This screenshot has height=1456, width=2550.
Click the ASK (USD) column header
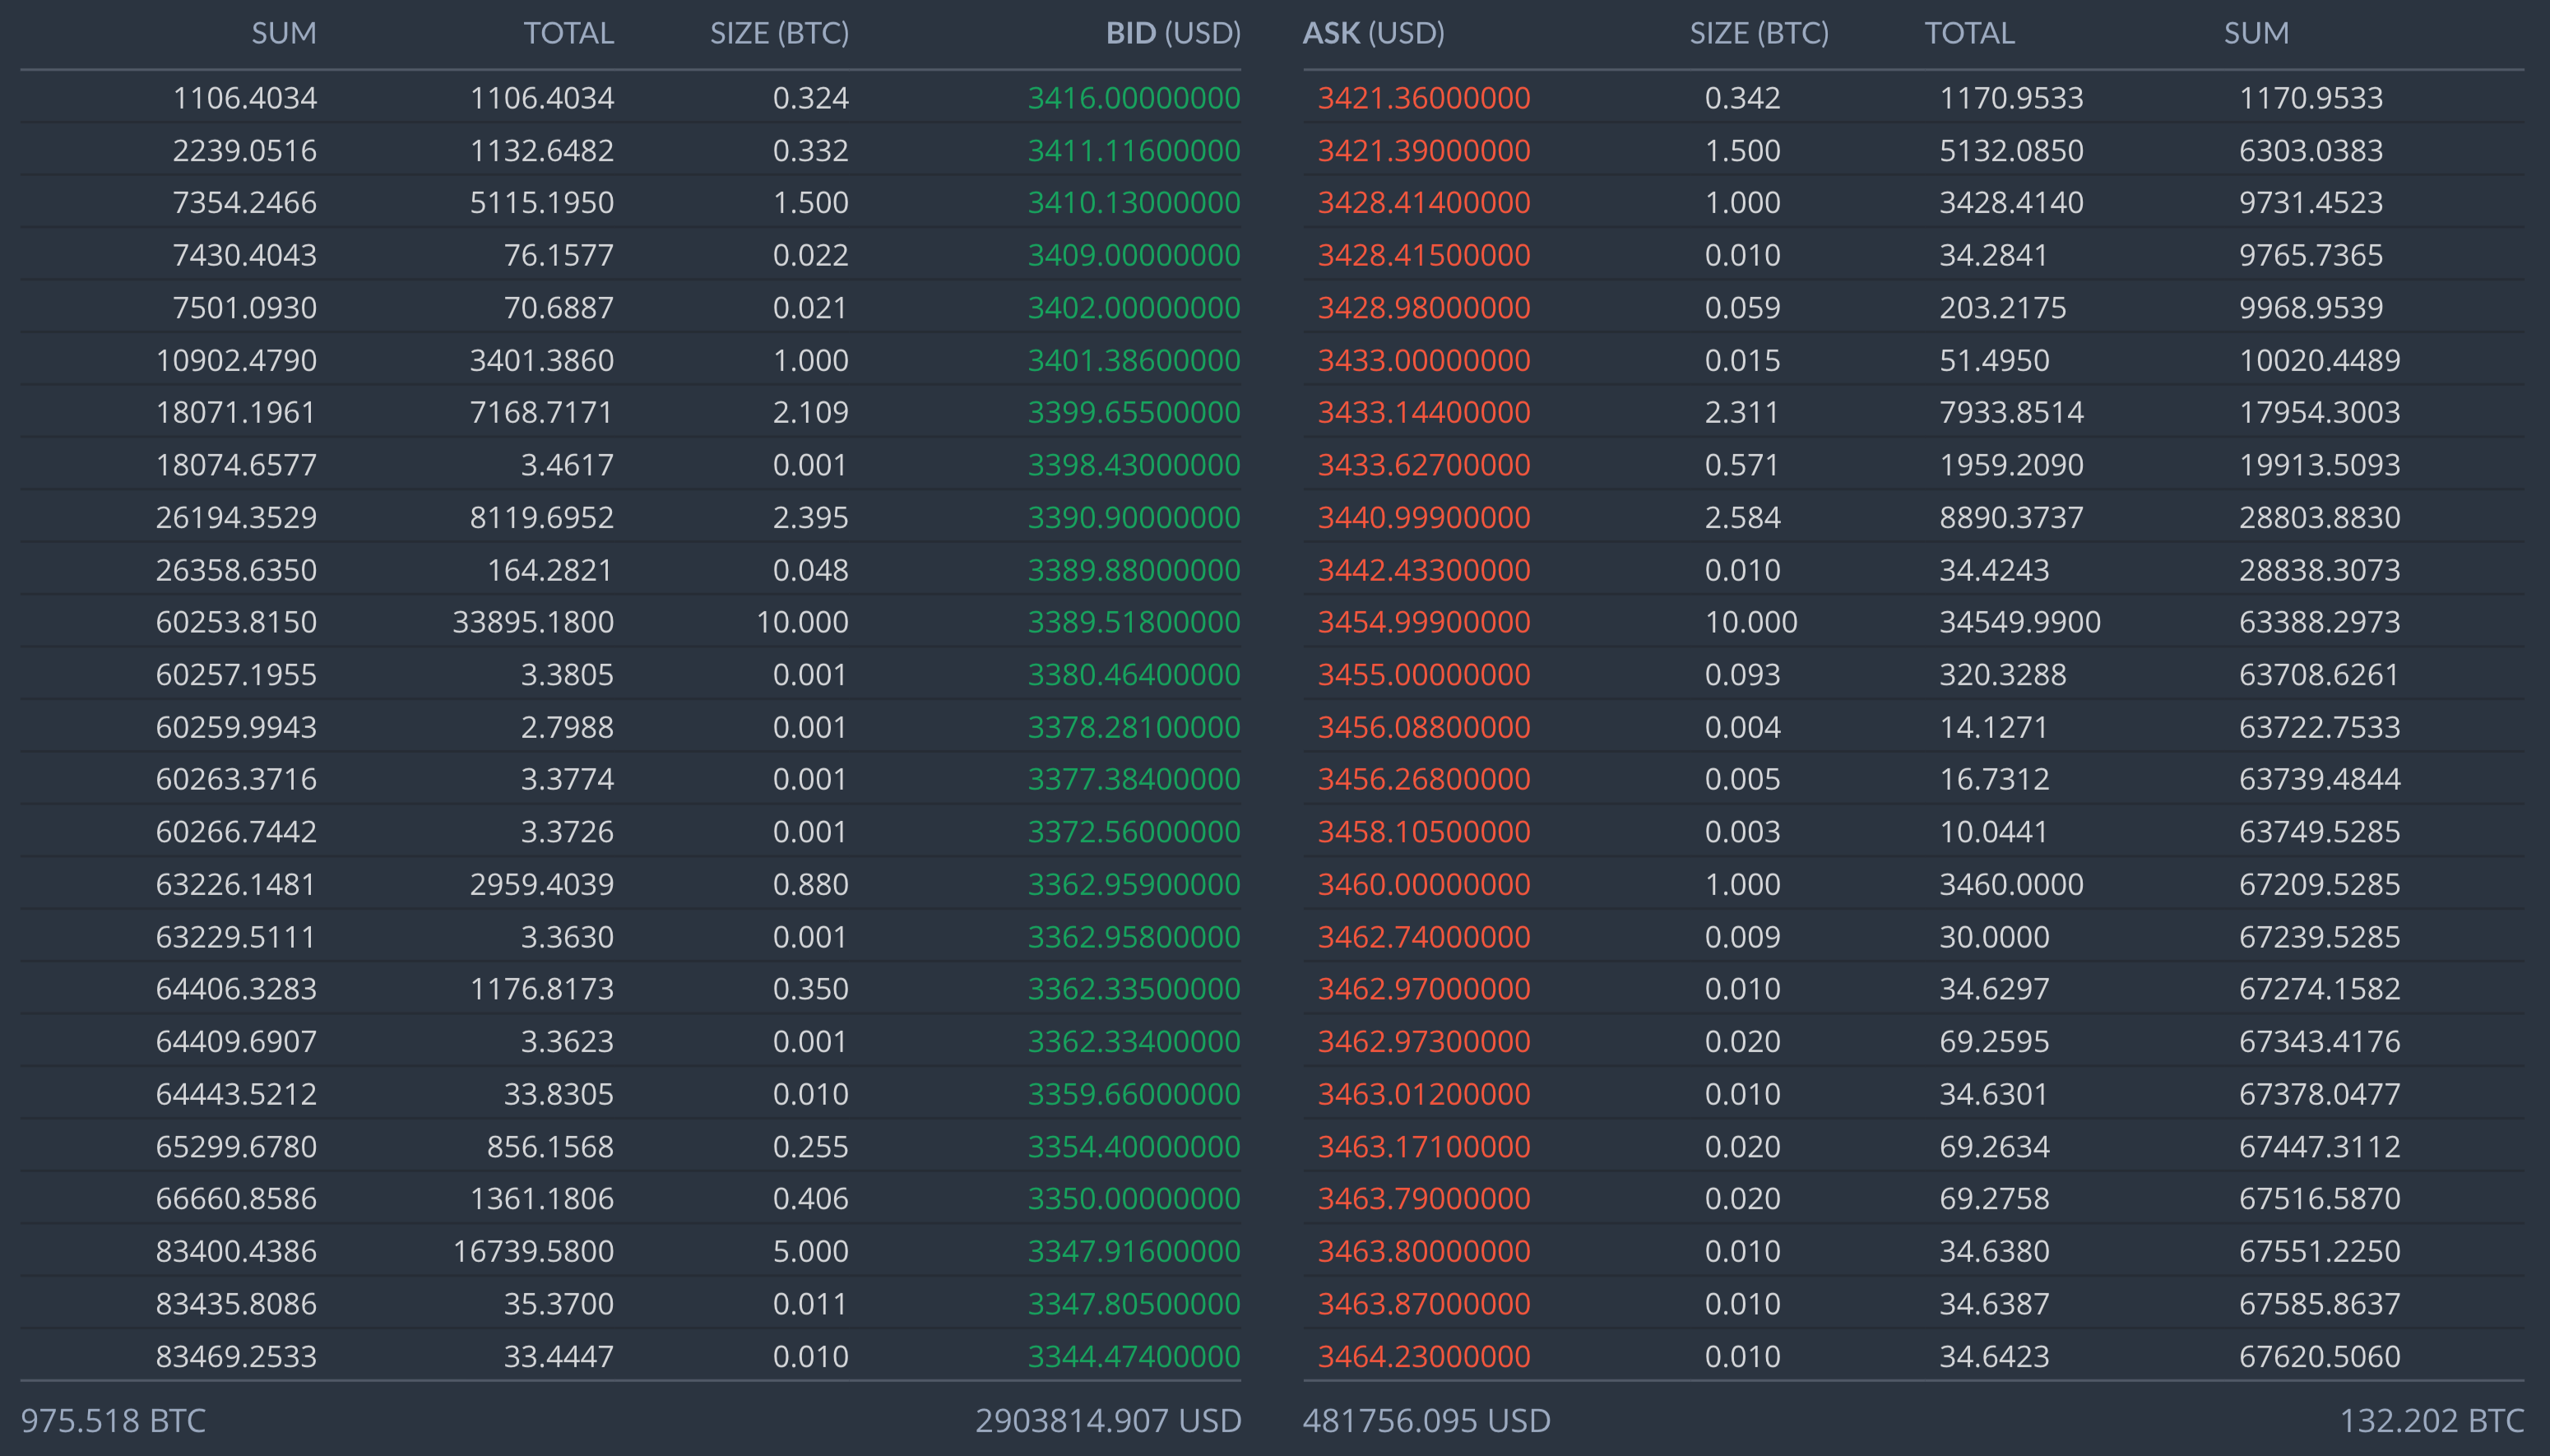(1373, 33)
